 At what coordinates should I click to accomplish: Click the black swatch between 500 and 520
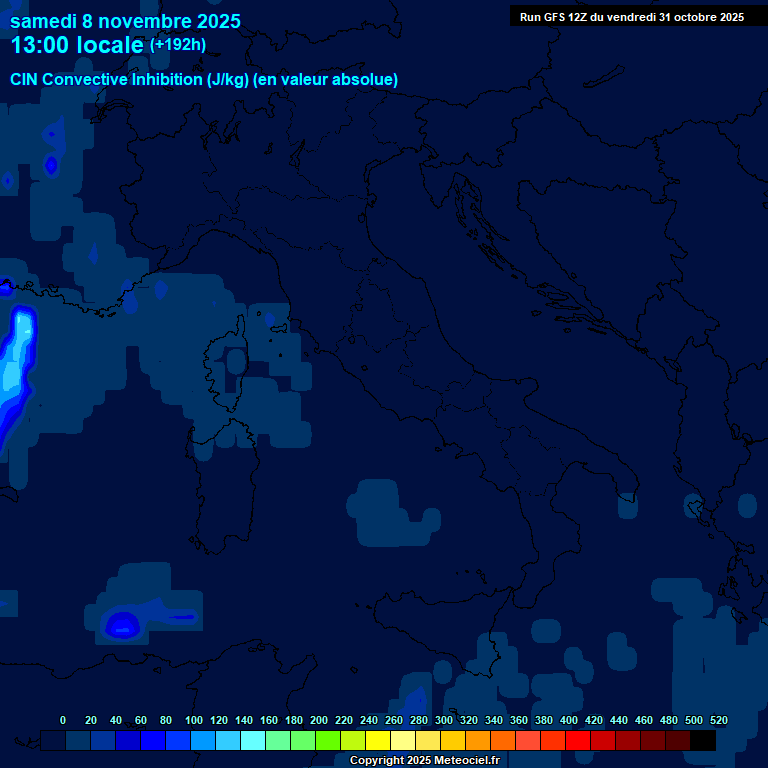pyautogui.click(x=703, y=740)
